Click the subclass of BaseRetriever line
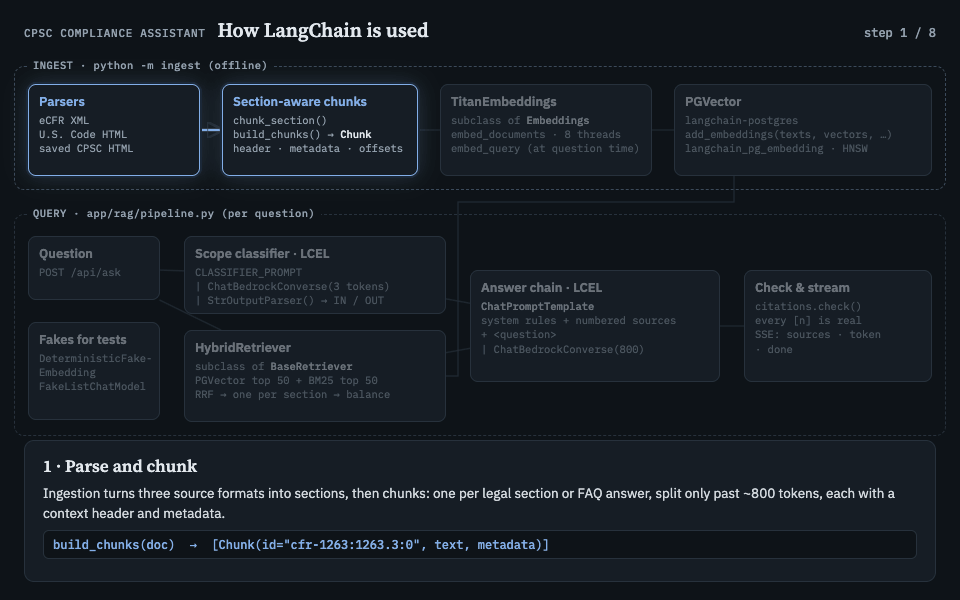 (x=274, y=367)
